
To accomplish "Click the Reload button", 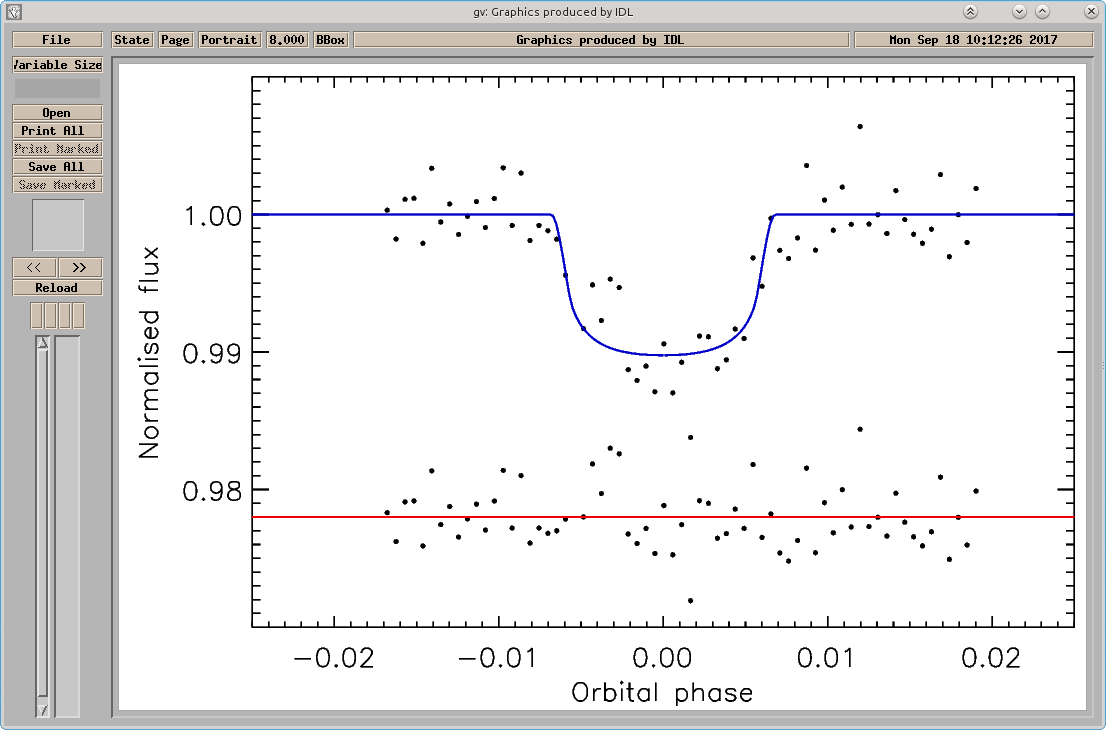I will pos(57,288).
